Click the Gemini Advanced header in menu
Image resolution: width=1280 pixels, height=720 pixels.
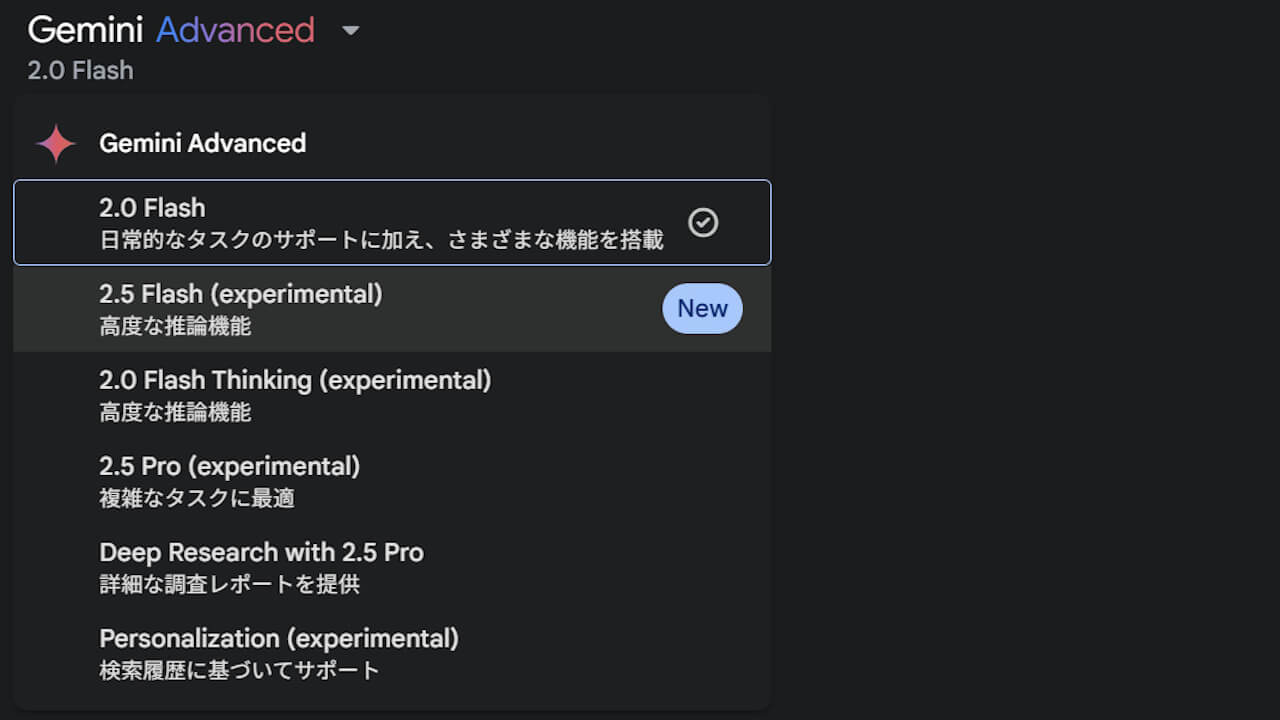point(202,143)
